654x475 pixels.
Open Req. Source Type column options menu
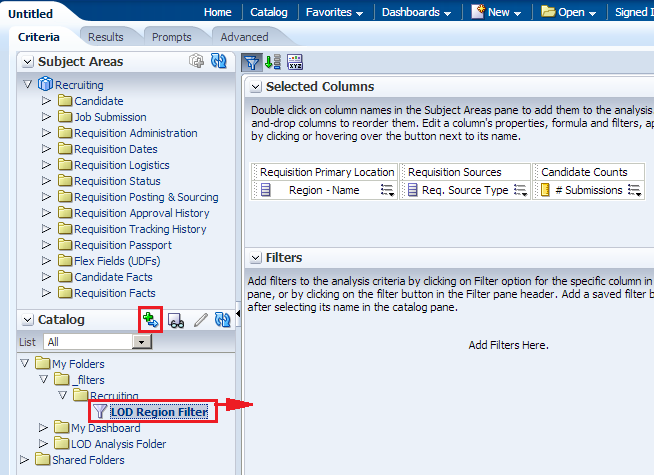[521, 191]
